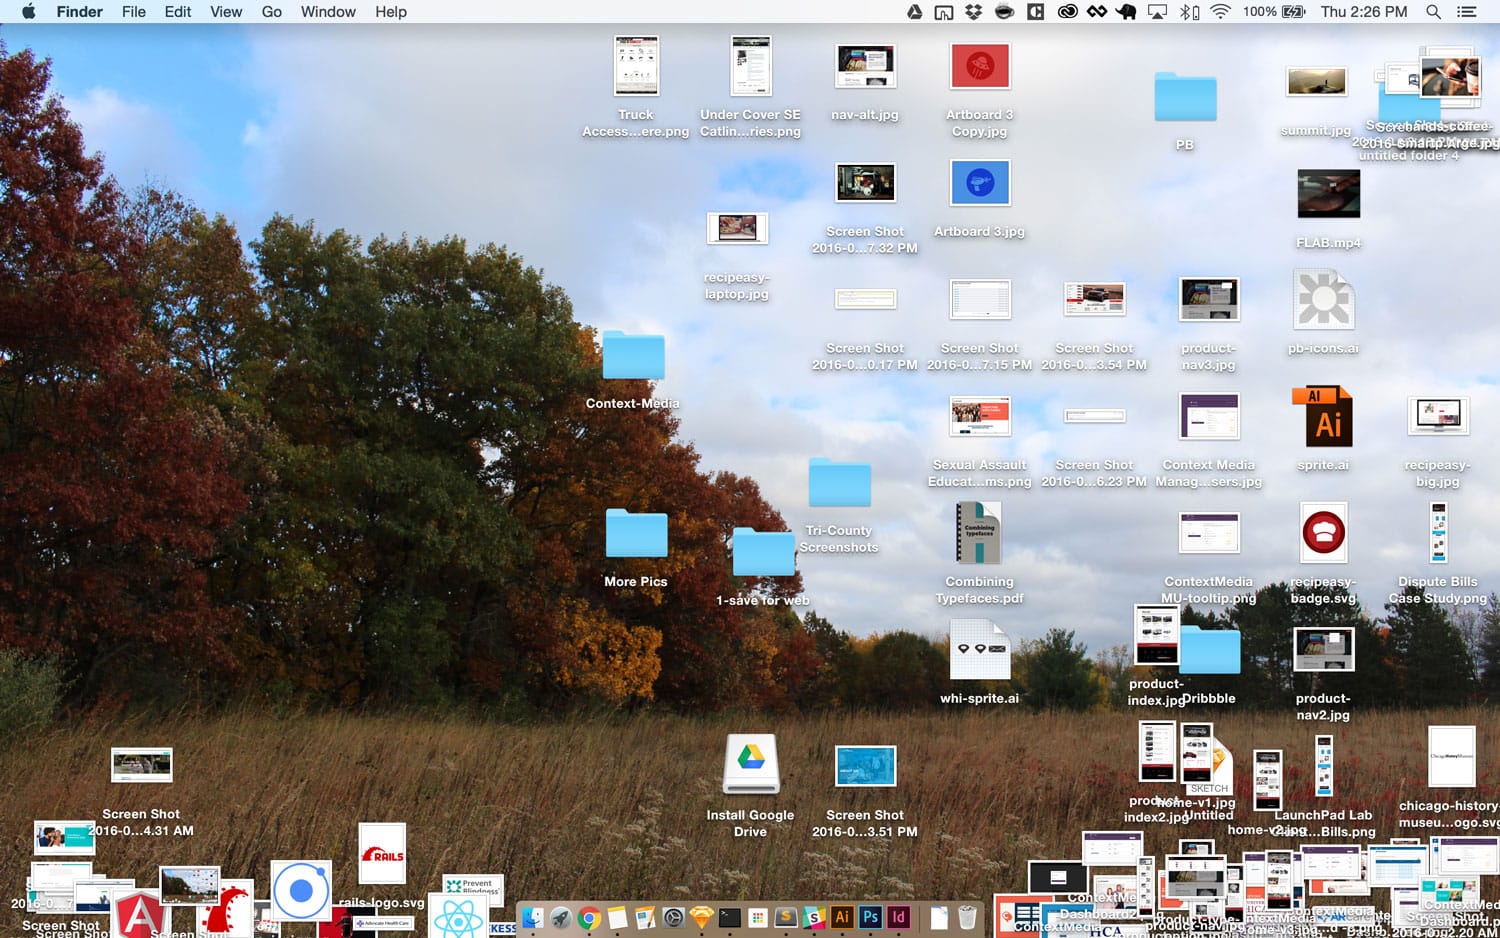Screen dimensions: 1500x938
Task: Launch Sketch from the Dock
Action: click(703, 915)
